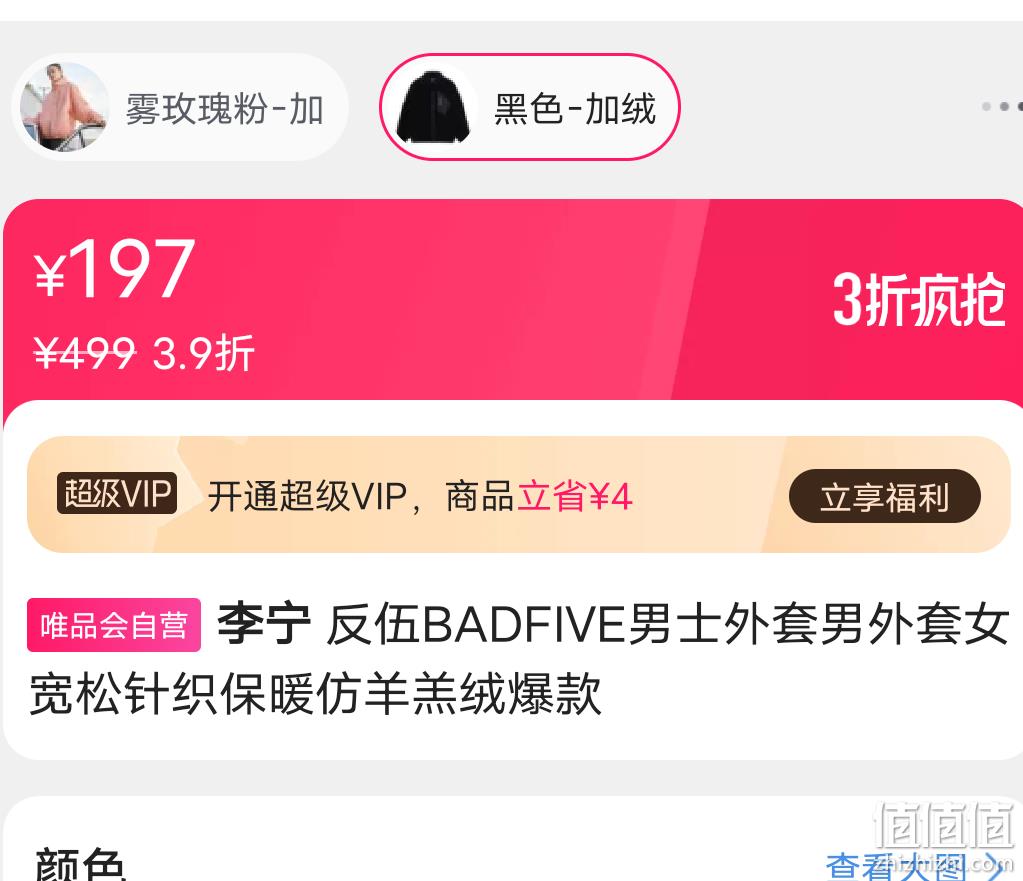This screenshot has width=1023, height=881.
Task: Click the 3.9折 discount label
Action: point(203,354)
